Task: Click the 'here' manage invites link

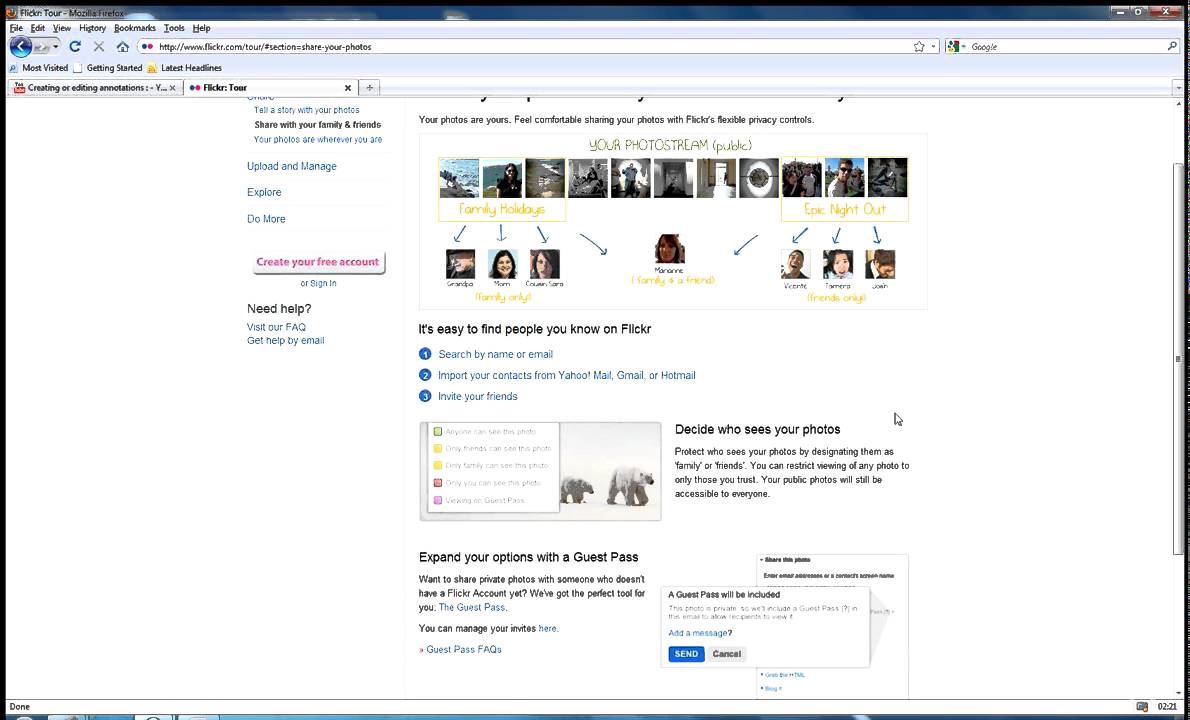Action: tap(547, 628)
